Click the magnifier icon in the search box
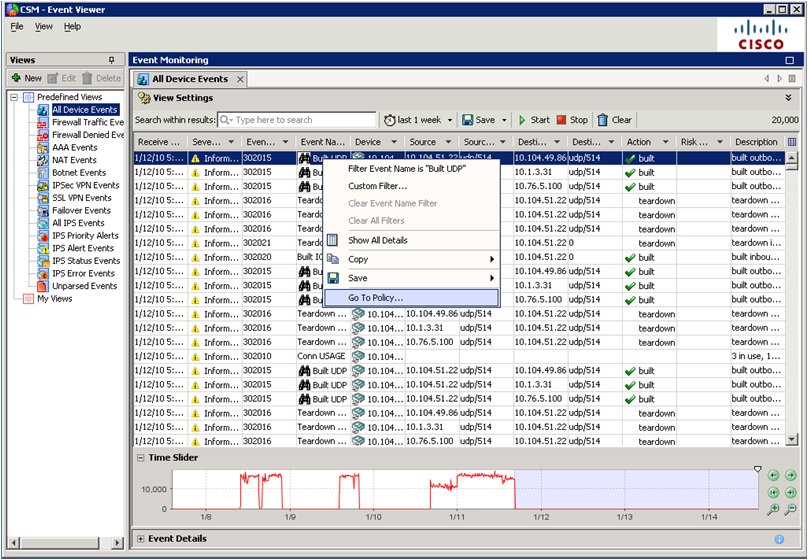 pyautogui.click(x=226, y=120)
